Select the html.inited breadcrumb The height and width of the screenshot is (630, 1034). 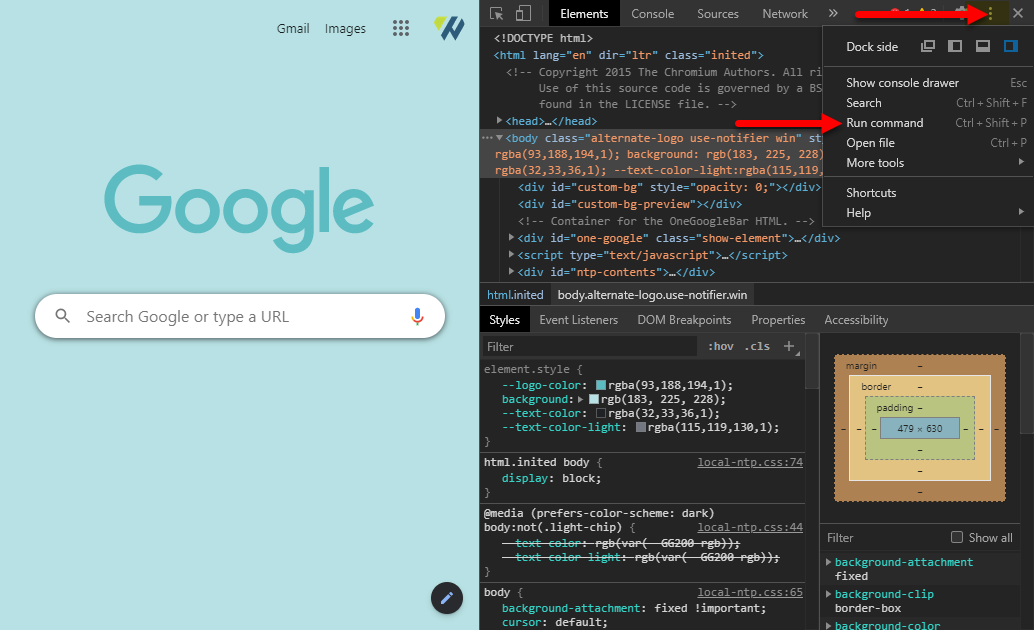pyautogui.click(x=515, y=295)
